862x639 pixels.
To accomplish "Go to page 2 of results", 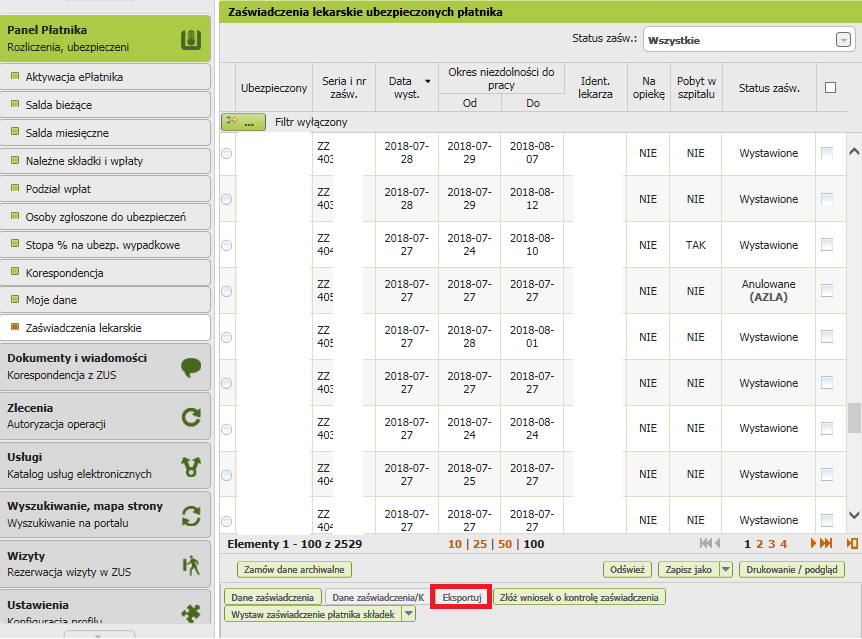I will pyautogui.click(x=759, y=544).
